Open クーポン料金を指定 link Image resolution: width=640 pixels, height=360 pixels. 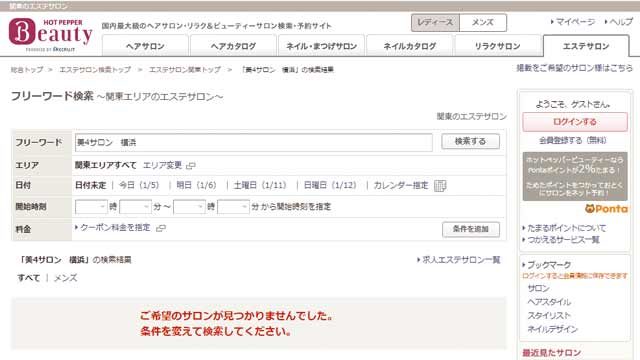[x=115, y=228]
